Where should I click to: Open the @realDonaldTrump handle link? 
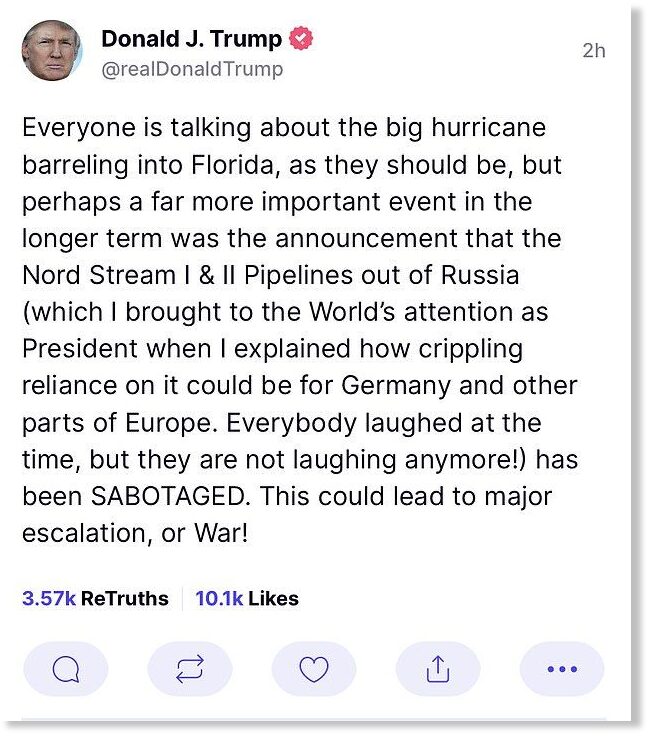pos(192,69)
